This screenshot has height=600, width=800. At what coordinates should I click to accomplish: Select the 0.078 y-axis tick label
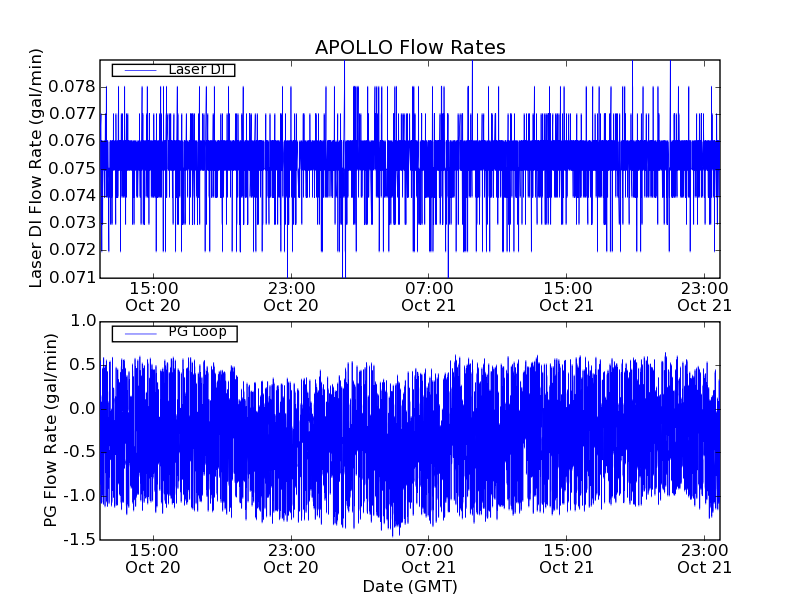click(x=72, y=87)
